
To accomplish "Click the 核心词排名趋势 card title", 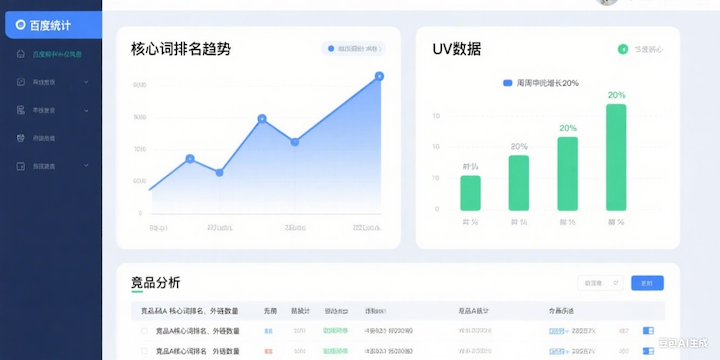I will click(x=181, y=49).
